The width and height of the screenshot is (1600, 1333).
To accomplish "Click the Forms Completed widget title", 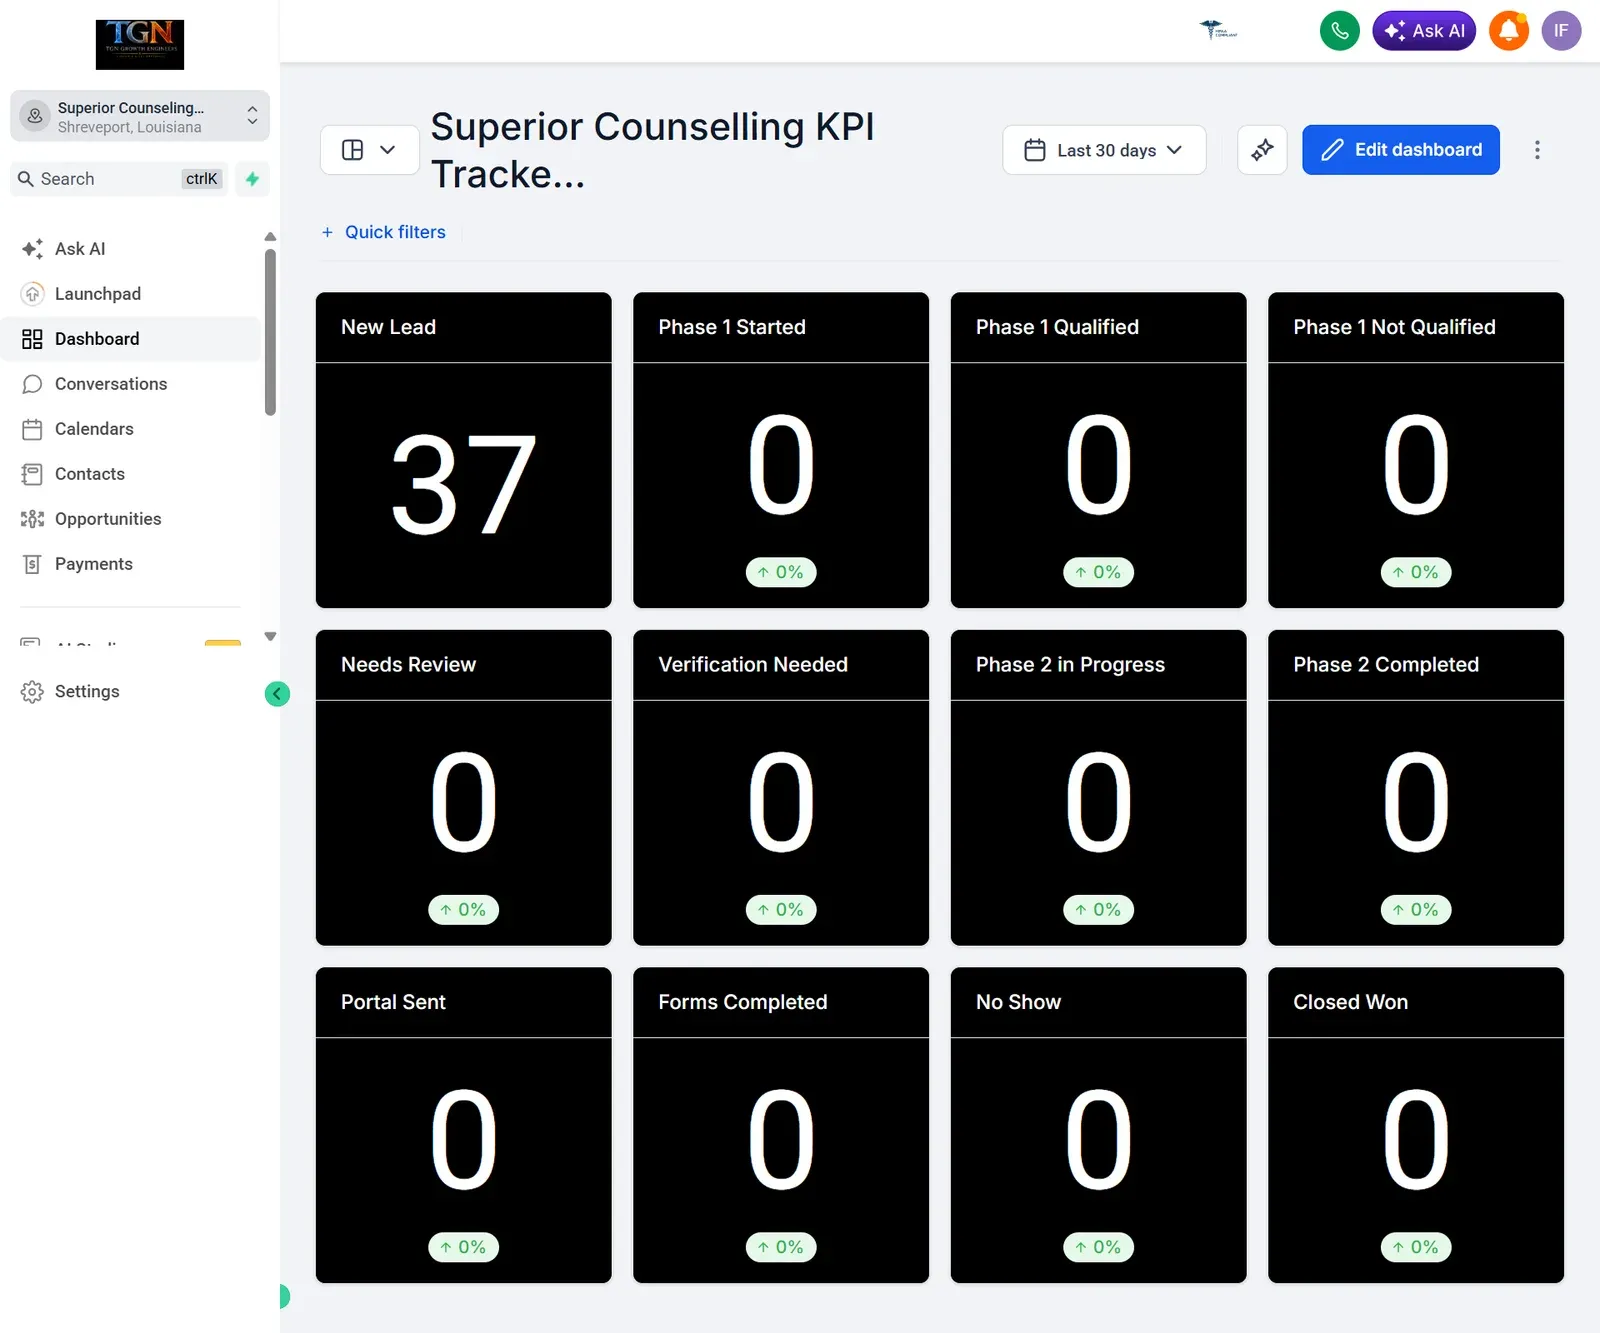I will (x=743, y=1002).
